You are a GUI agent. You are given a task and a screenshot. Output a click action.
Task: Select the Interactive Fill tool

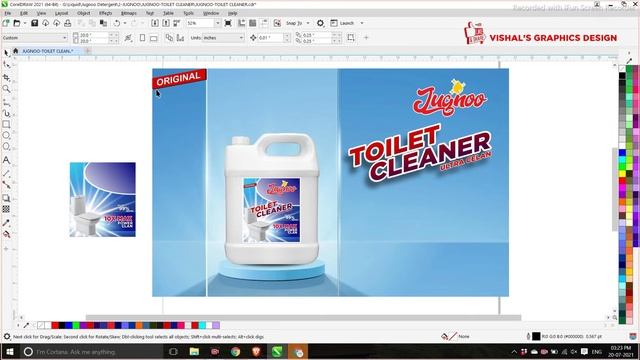click(6, 234)
